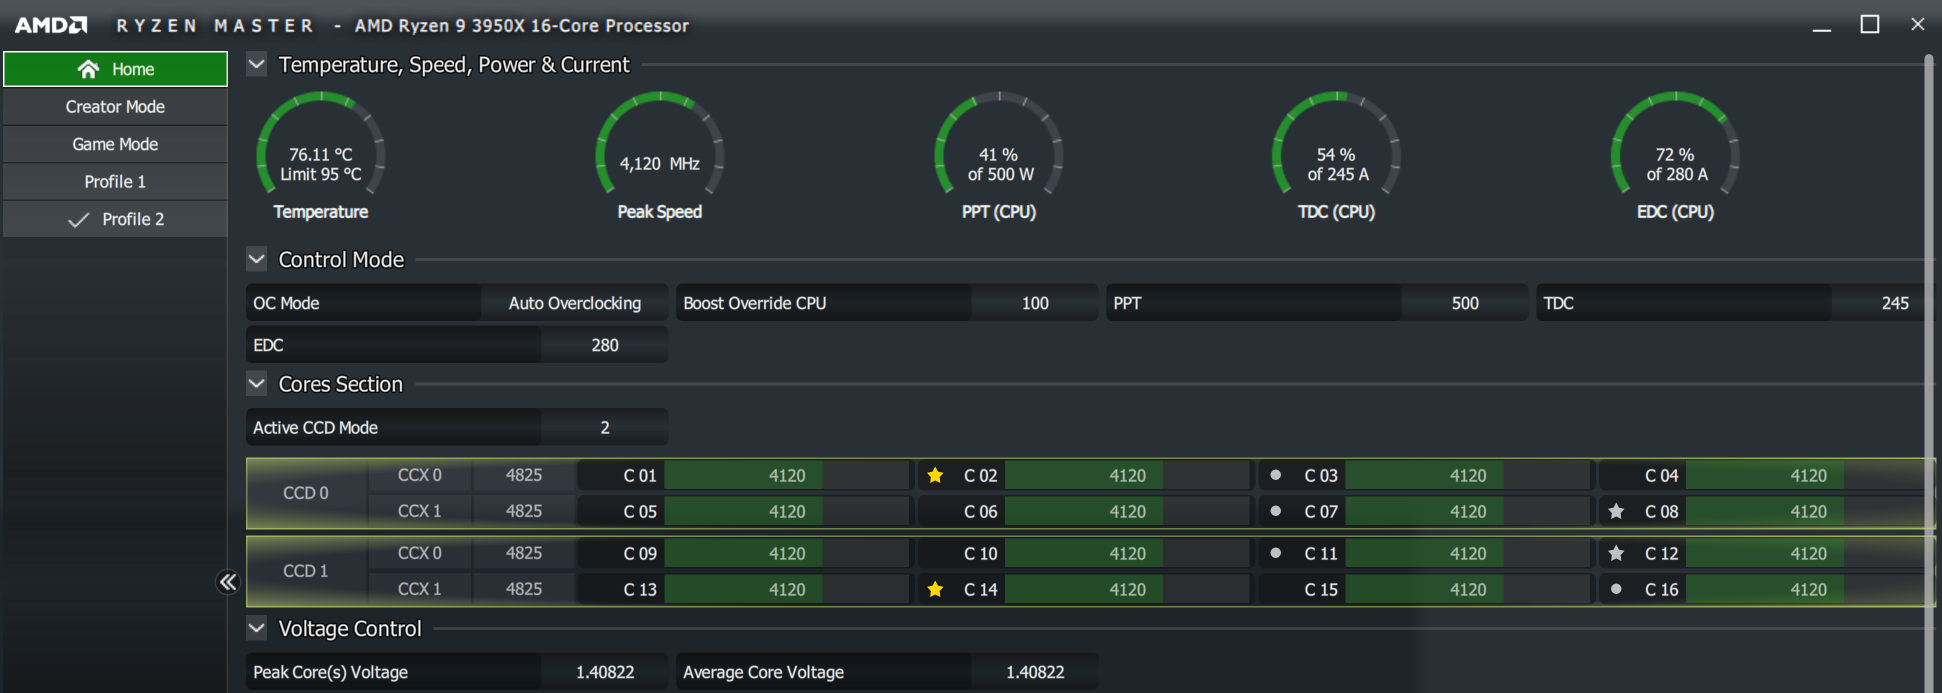
Task: Click the Peak Core(s) Voltage value 1.40822
Action: (x=605, y=672)
